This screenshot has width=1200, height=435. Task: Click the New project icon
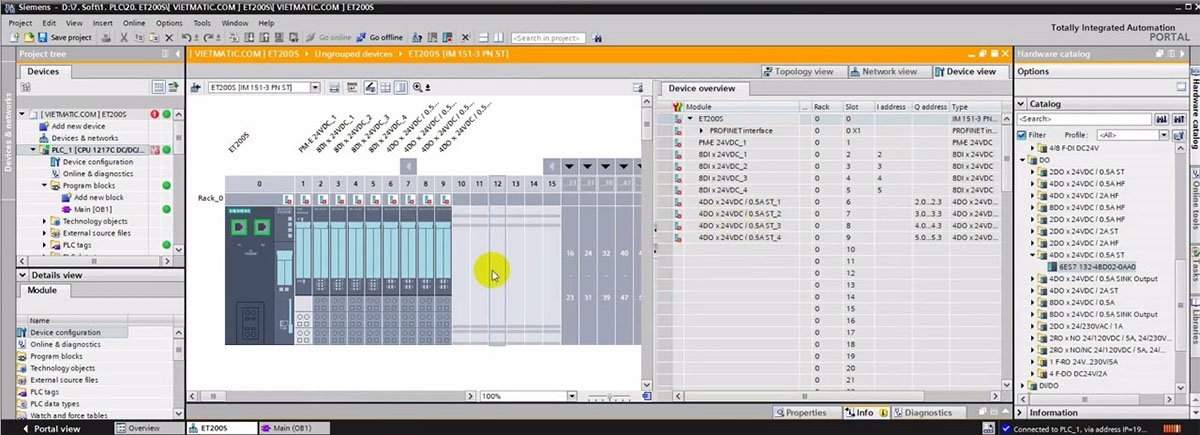pos(13,37)
